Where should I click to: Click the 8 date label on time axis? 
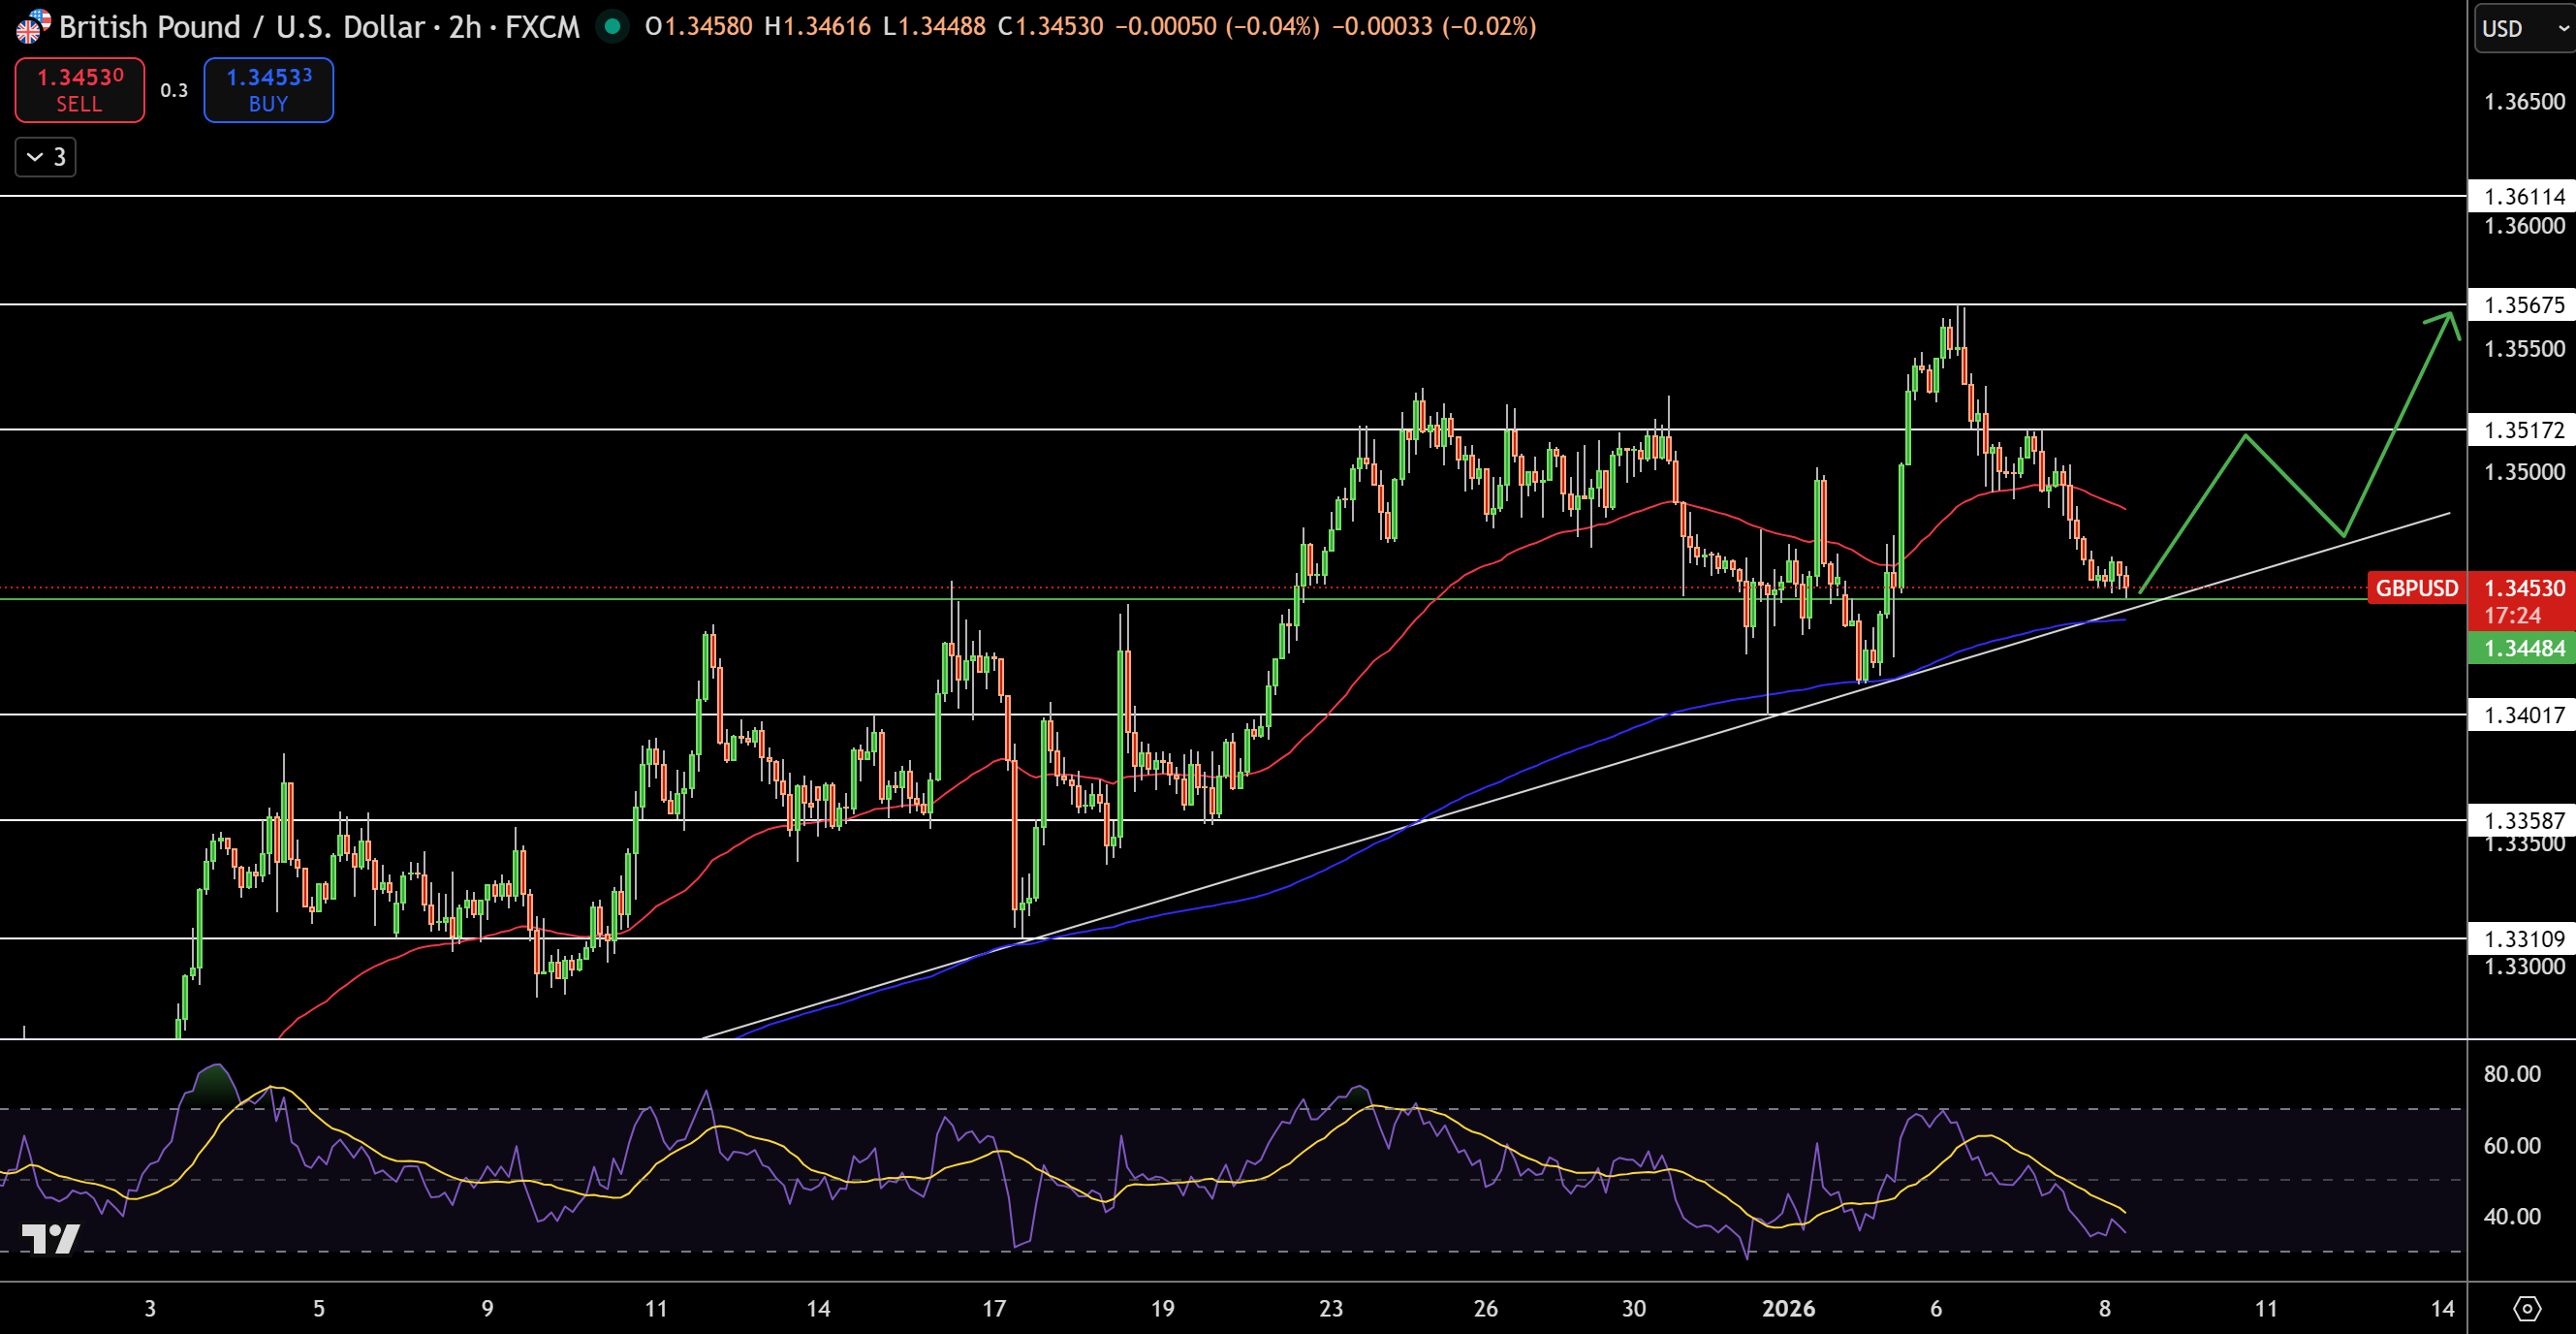tap(2105, 1308)
